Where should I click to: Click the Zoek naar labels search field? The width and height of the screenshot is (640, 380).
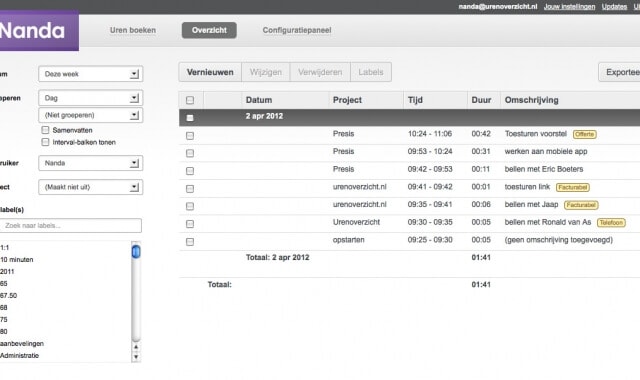pos(71,225)
